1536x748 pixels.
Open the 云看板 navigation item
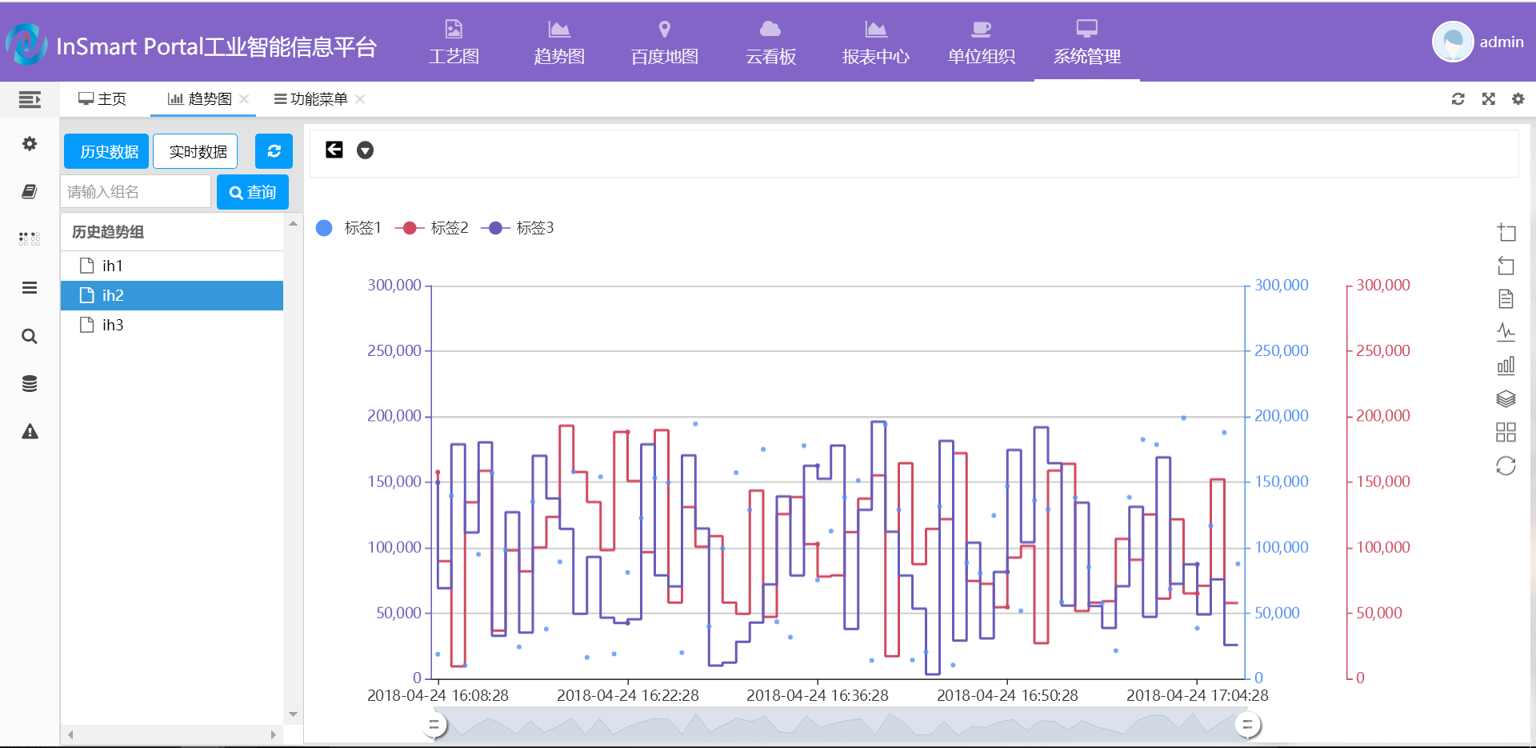coord(771,42)
